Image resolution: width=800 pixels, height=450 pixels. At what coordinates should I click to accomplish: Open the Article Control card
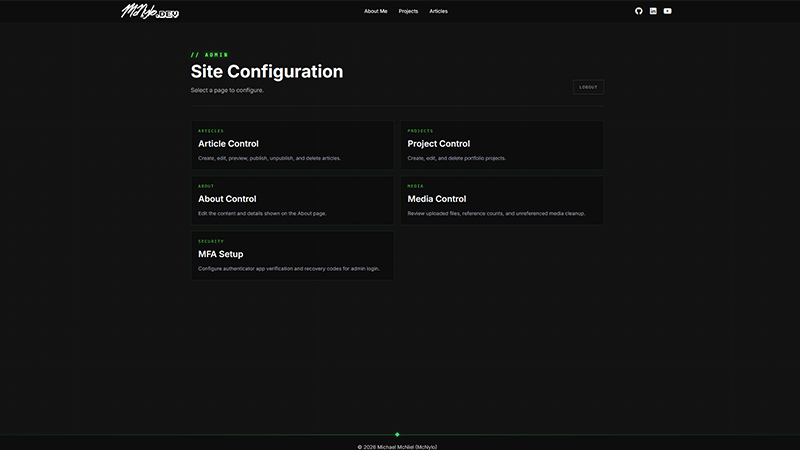click(292, 145)
